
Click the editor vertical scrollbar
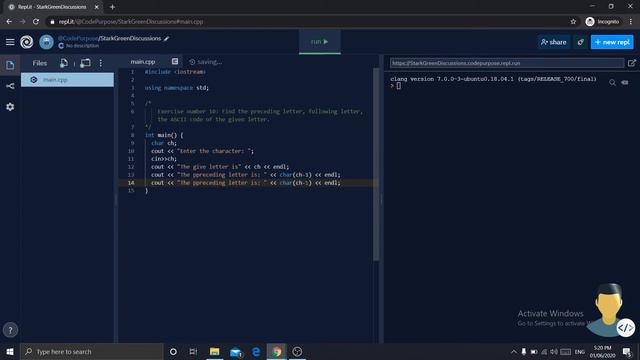click(x=376, y=164)
